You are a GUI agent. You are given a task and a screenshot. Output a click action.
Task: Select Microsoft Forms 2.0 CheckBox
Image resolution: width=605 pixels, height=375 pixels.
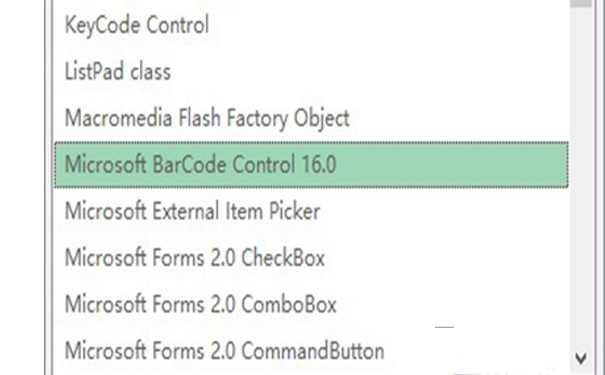[x=311, y=258]
